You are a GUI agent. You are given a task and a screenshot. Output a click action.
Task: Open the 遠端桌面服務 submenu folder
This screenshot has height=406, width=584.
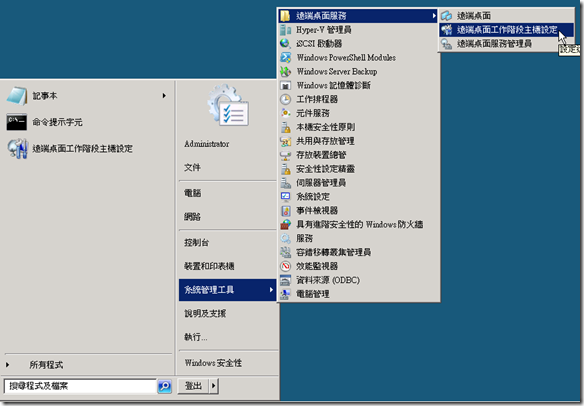(358, 16)
